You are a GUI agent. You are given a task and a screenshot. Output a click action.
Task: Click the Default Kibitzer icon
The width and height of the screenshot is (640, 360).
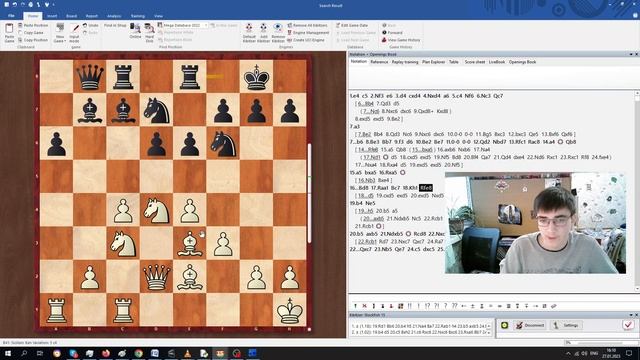click(x=249, y=33)
